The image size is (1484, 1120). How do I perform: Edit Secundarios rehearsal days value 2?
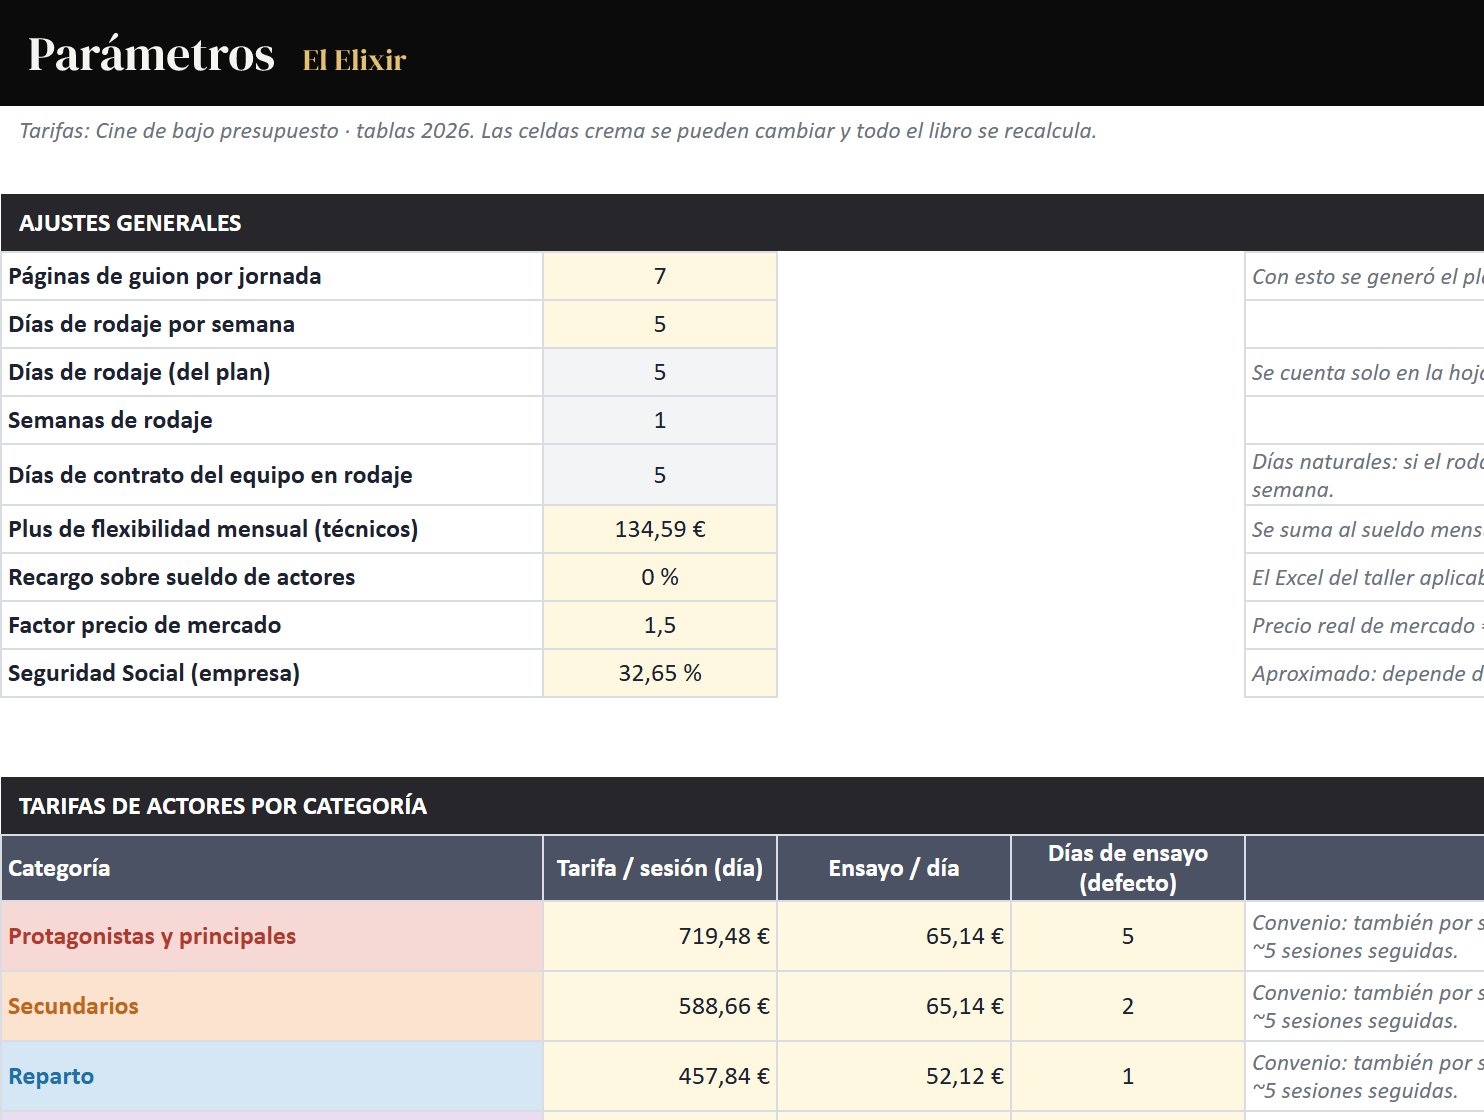(x=1128, y=1006)
